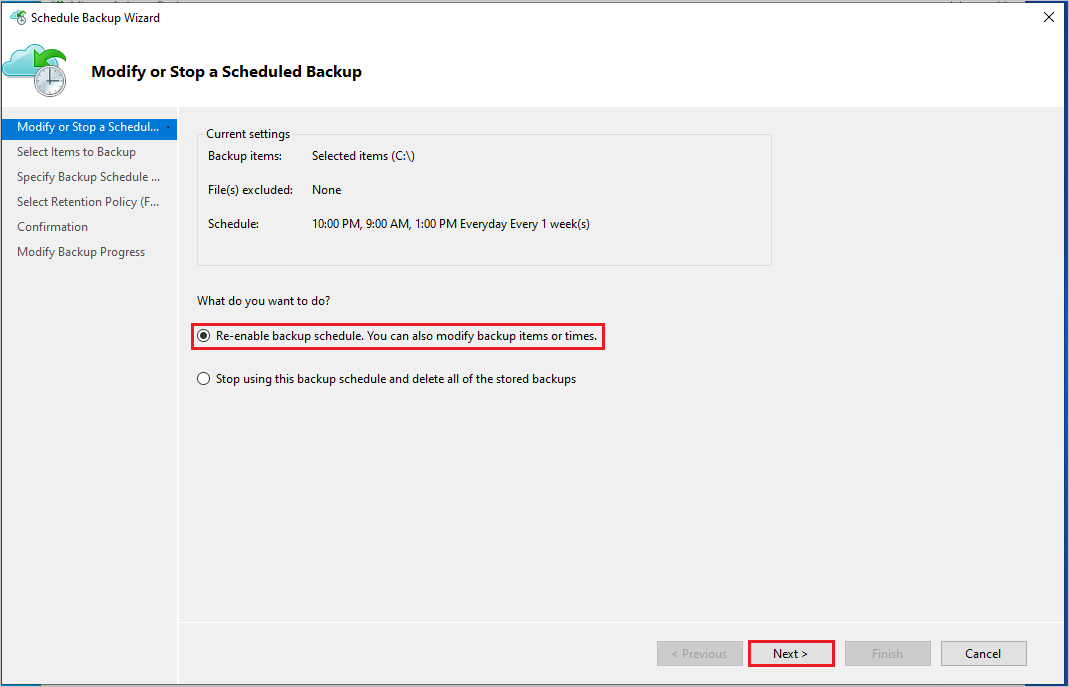Image resolution: width=1069 pixels, height=687 pixels.
Task: Click the Schedule Backup Wizard title bar icon
Action: pos(18,17)
